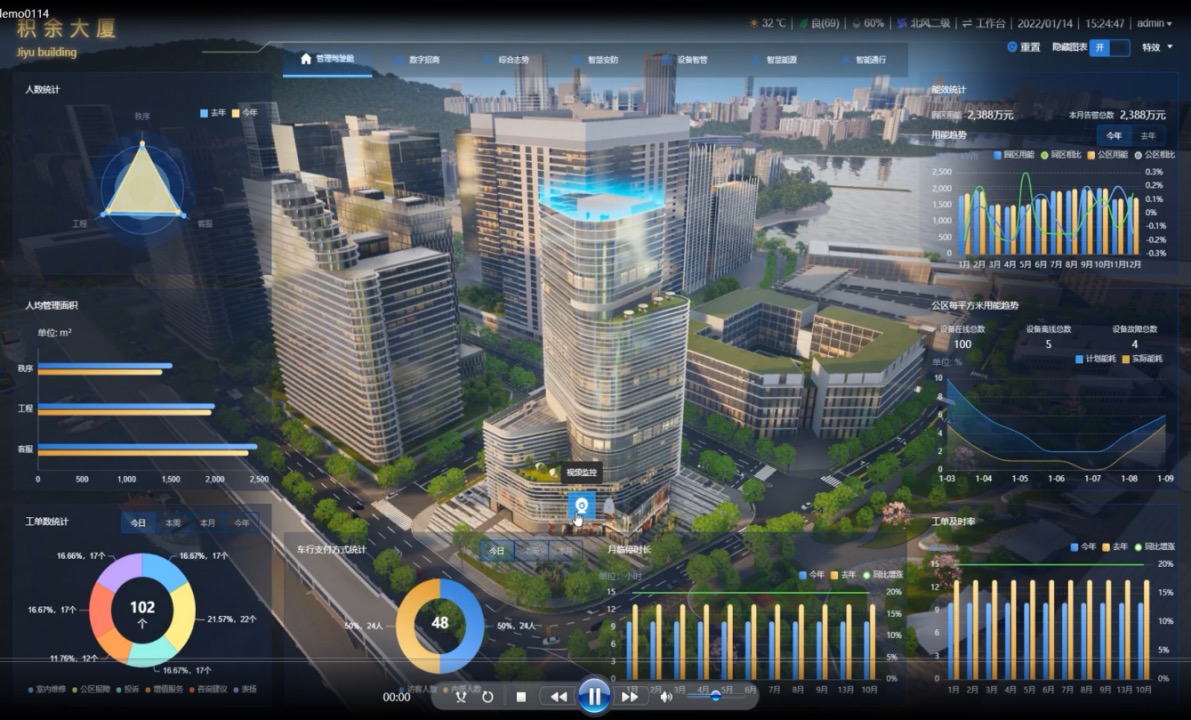Toggle 室内维修 legend in work order chart
Screen dimensions: 1191x720
click(48, 690)
